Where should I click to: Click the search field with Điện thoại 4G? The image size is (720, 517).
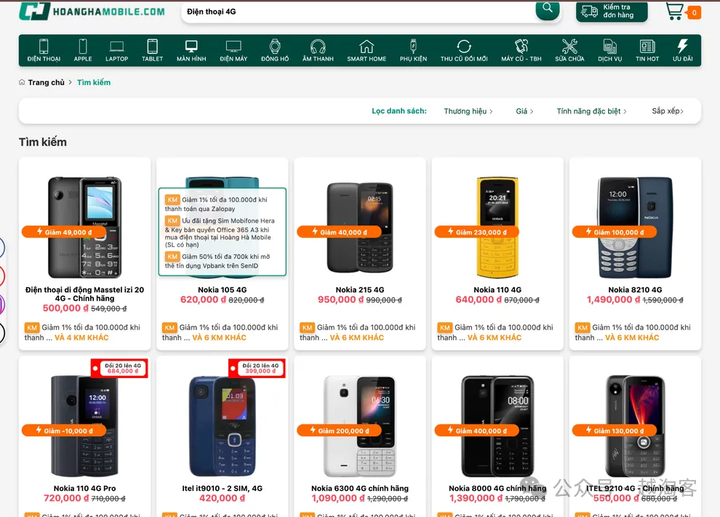pos(358,12)
